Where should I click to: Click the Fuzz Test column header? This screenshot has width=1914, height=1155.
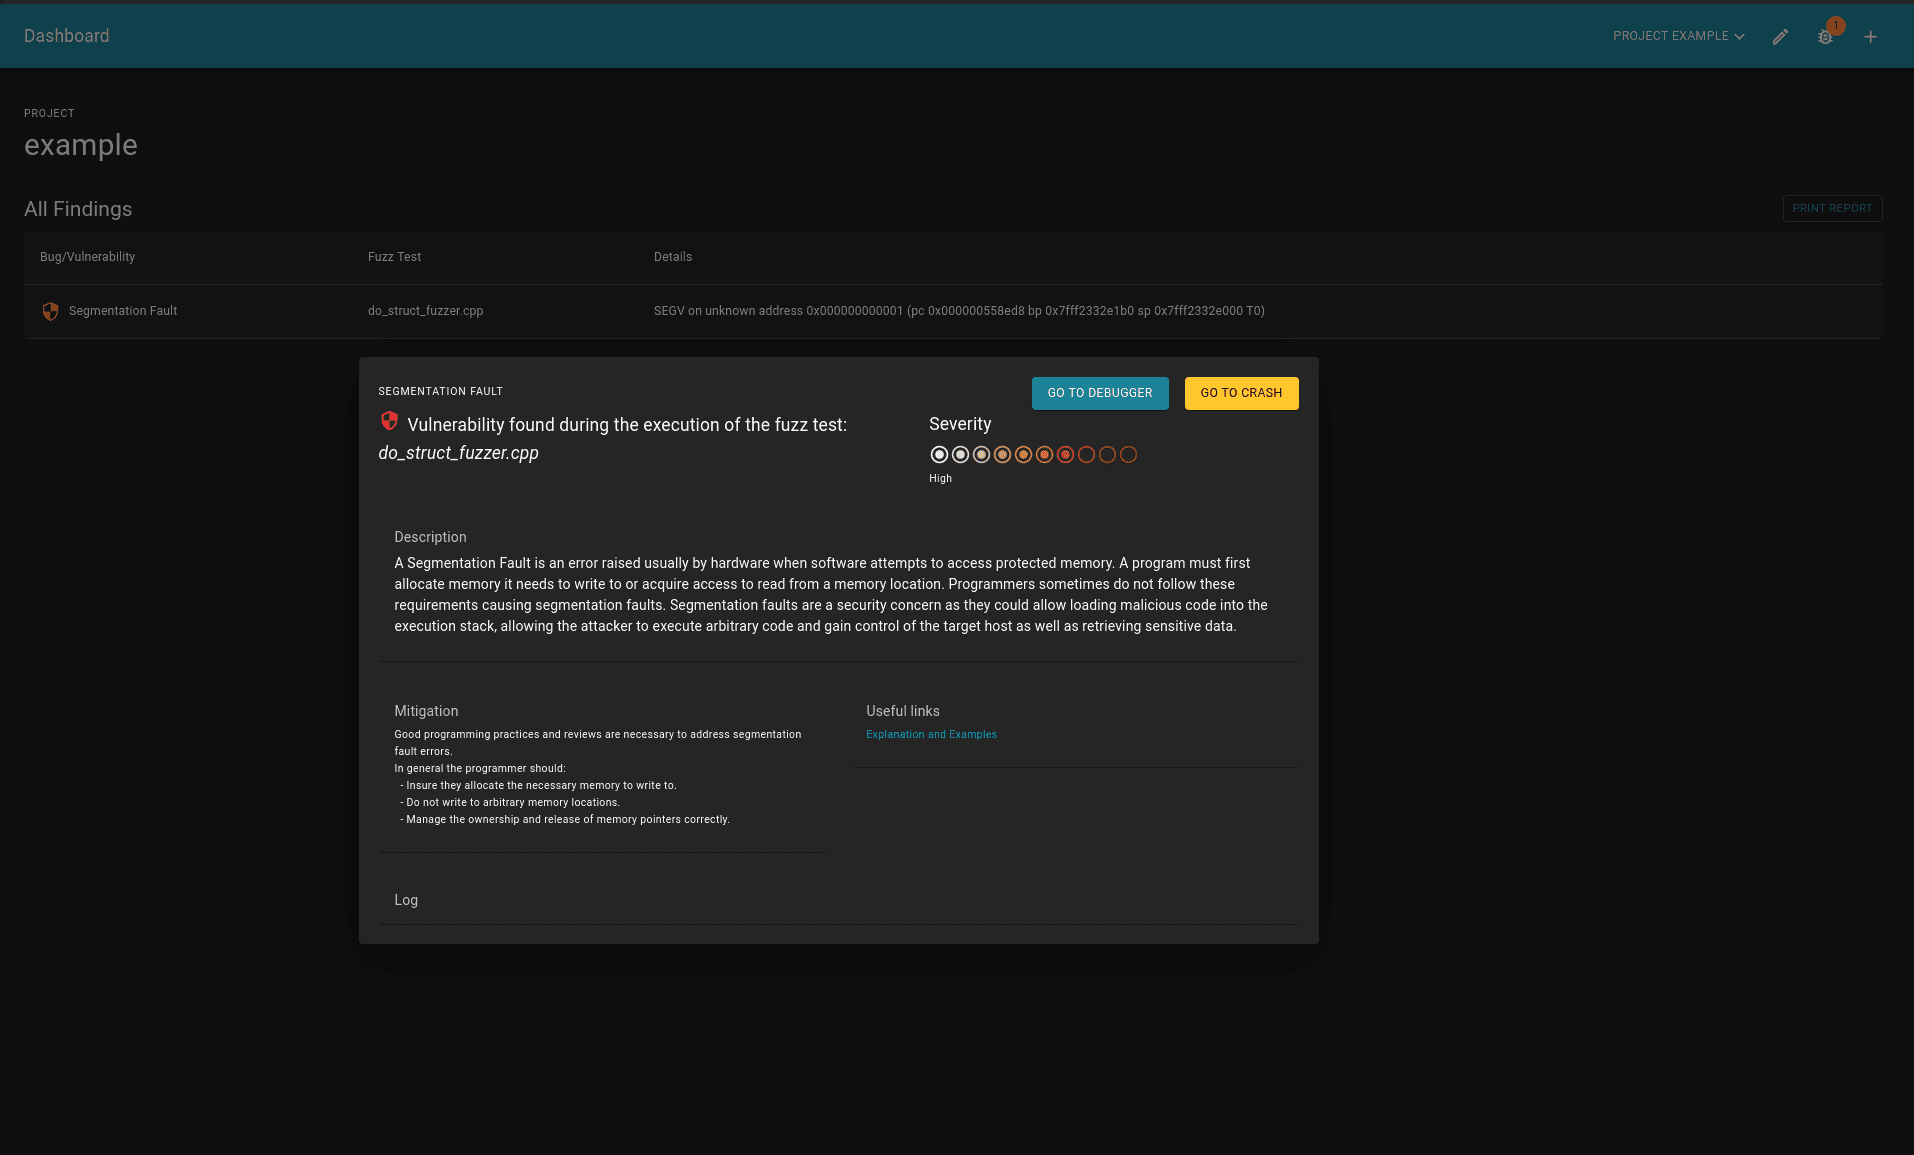pos(394,257)
